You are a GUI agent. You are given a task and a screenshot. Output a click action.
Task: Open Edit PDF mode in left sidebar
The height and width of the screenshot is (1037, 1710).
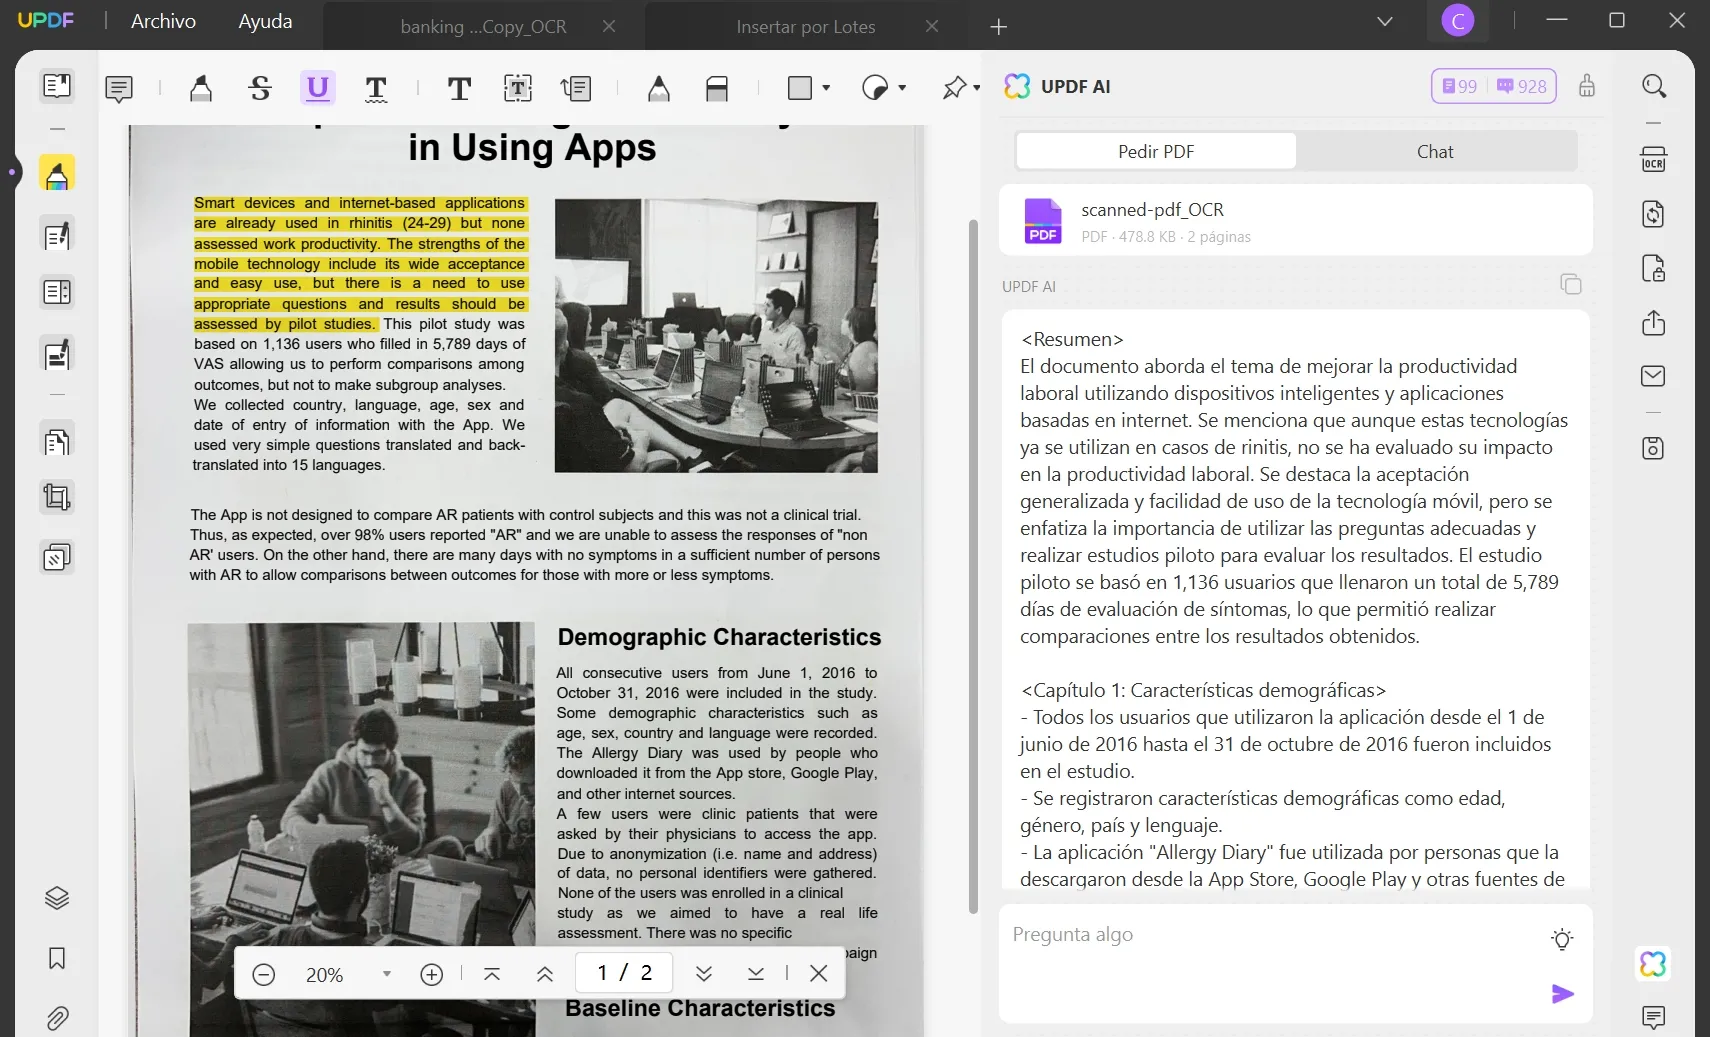point(57,235)
